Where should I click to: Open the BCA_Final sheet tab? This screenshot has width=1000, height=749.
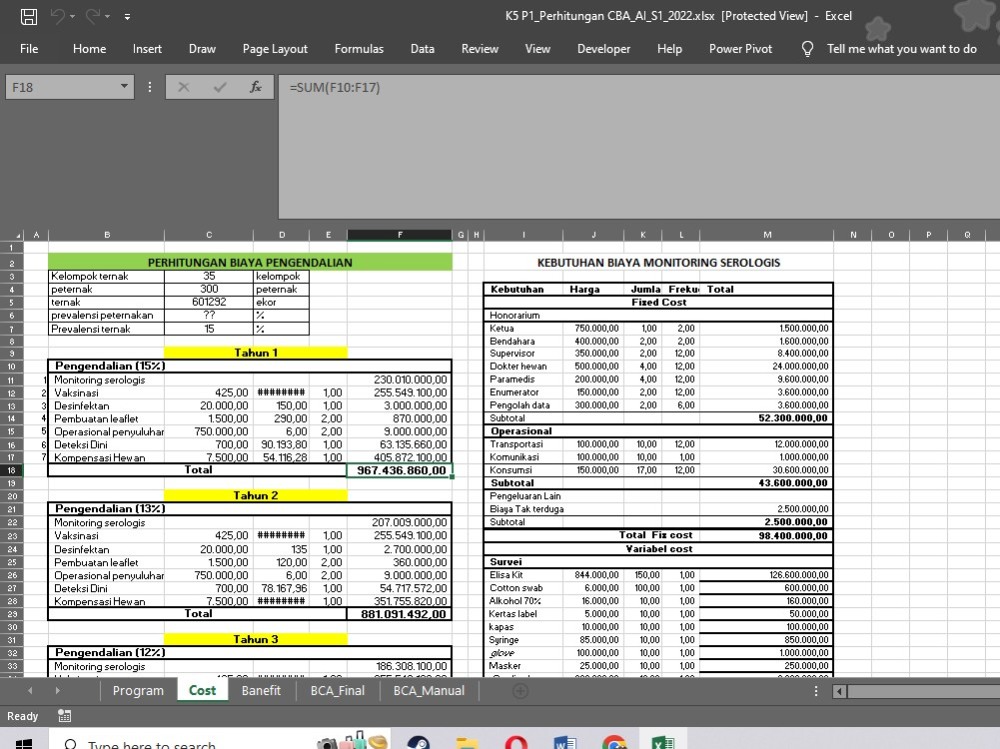click(337, 690)
